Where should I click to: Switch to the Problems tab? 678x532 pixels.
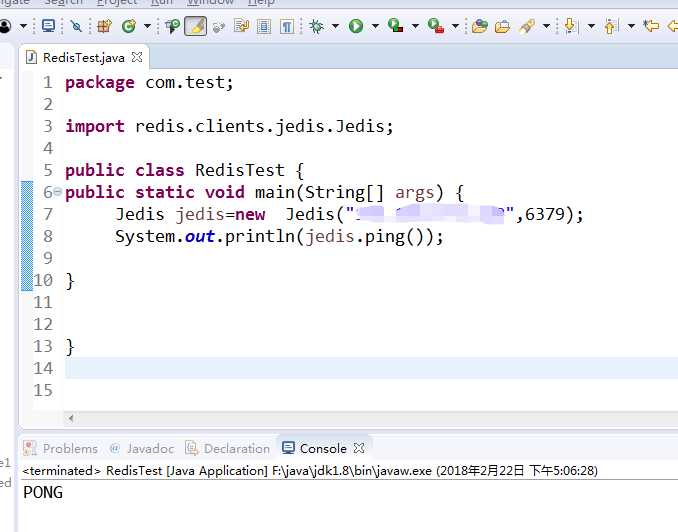[x=61, y=449]
